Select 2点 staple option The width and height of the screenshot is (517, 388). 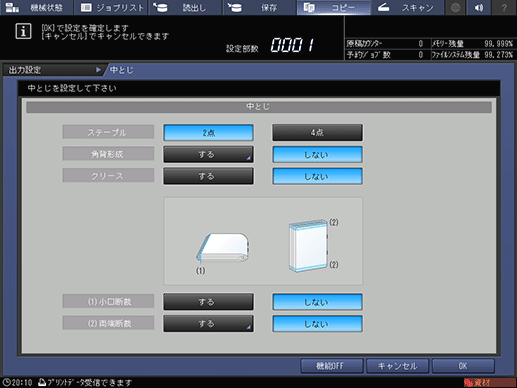coord(208,133)
